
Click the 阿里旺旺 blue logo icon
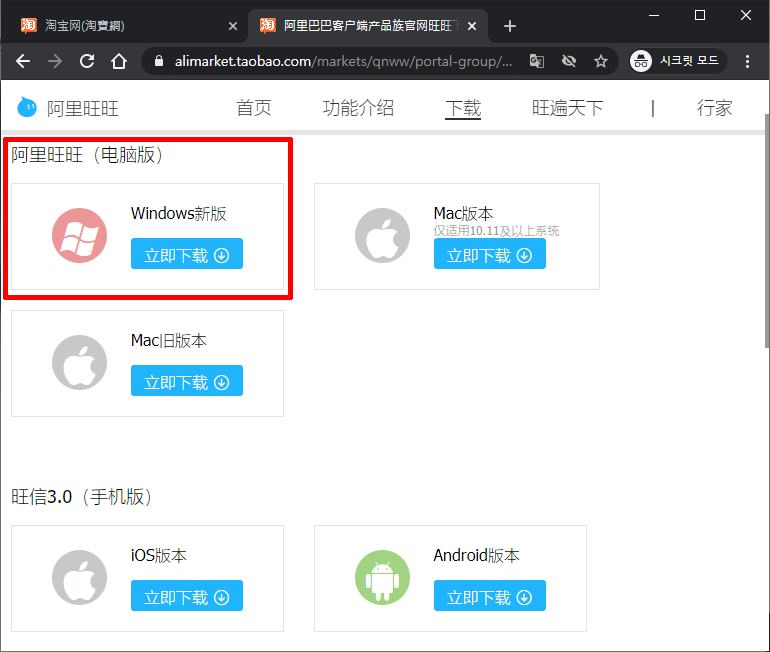pyautogui.click(x=27, y=107)
